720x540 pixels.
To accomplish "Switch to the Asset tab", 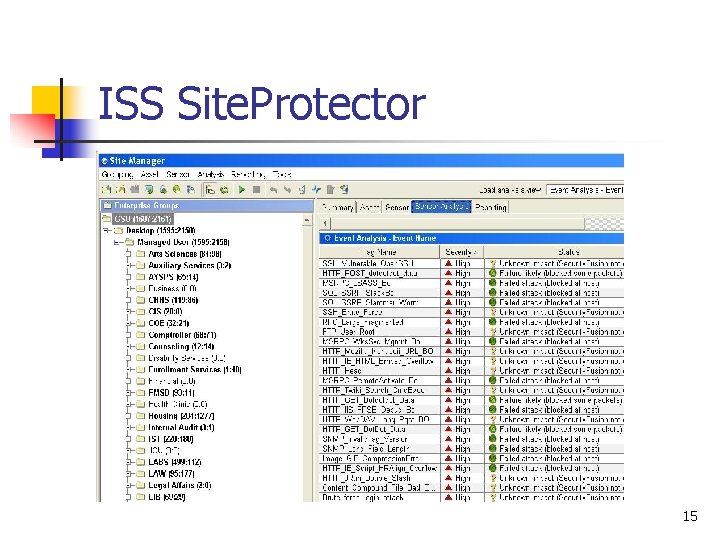I will pyautogui.click(x=369, y=208).
